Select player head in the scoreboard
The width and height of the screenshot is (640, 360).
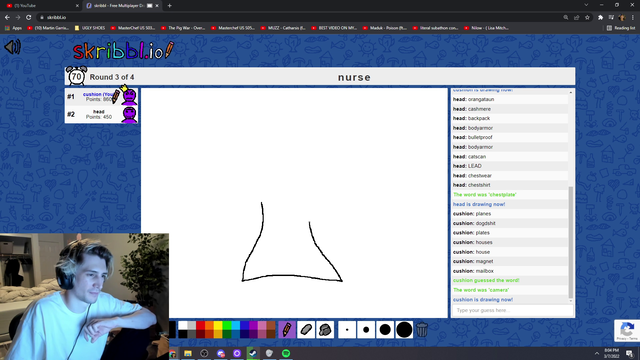click(x=101, y=114)
